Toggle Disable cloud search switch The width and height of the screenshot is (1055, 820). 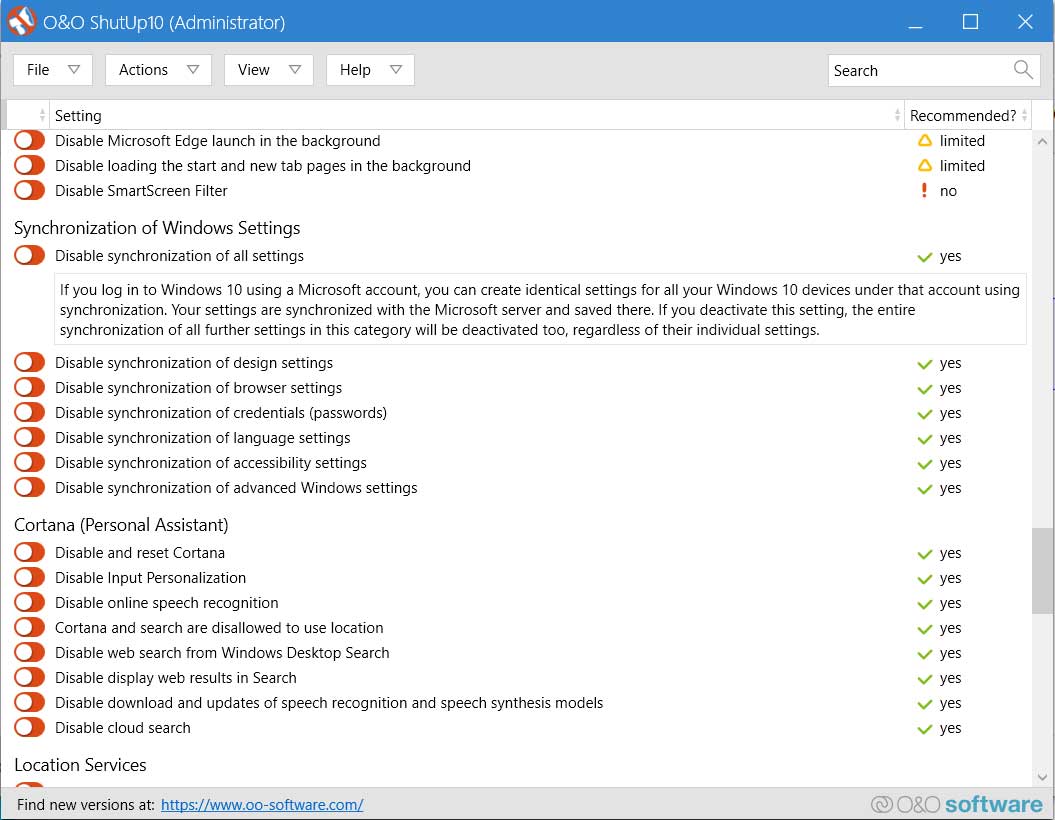pos(30,727)
